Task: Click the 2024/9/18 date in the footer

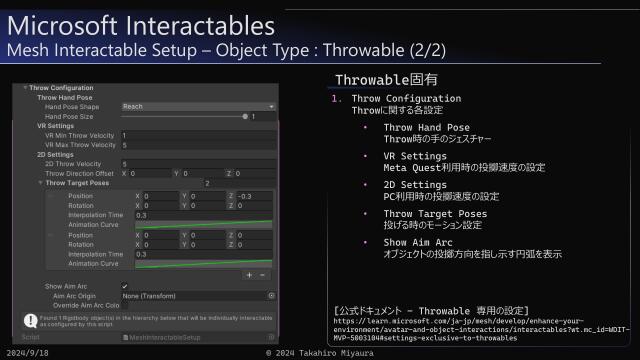Action: click(27, 353)
